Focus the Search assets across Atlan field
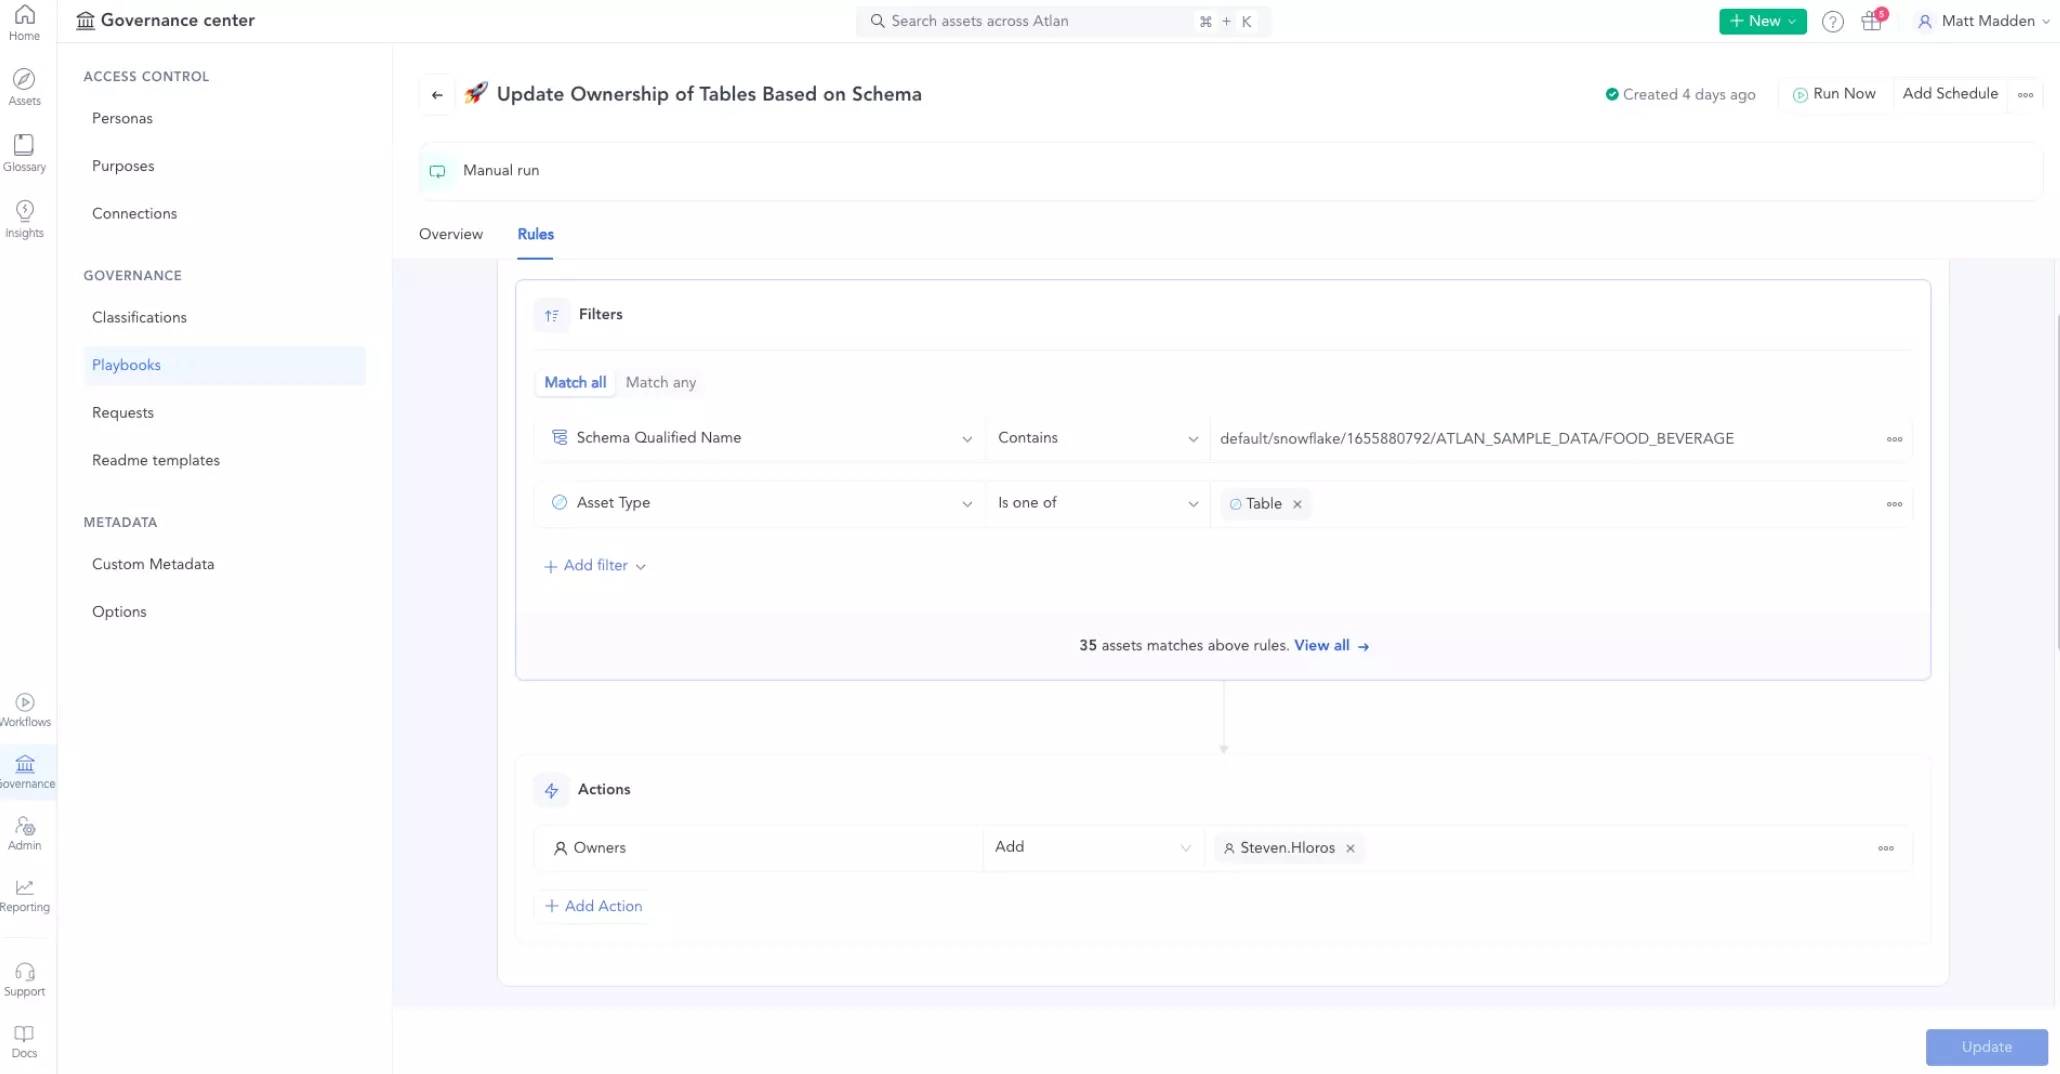 coord(1063,21)
